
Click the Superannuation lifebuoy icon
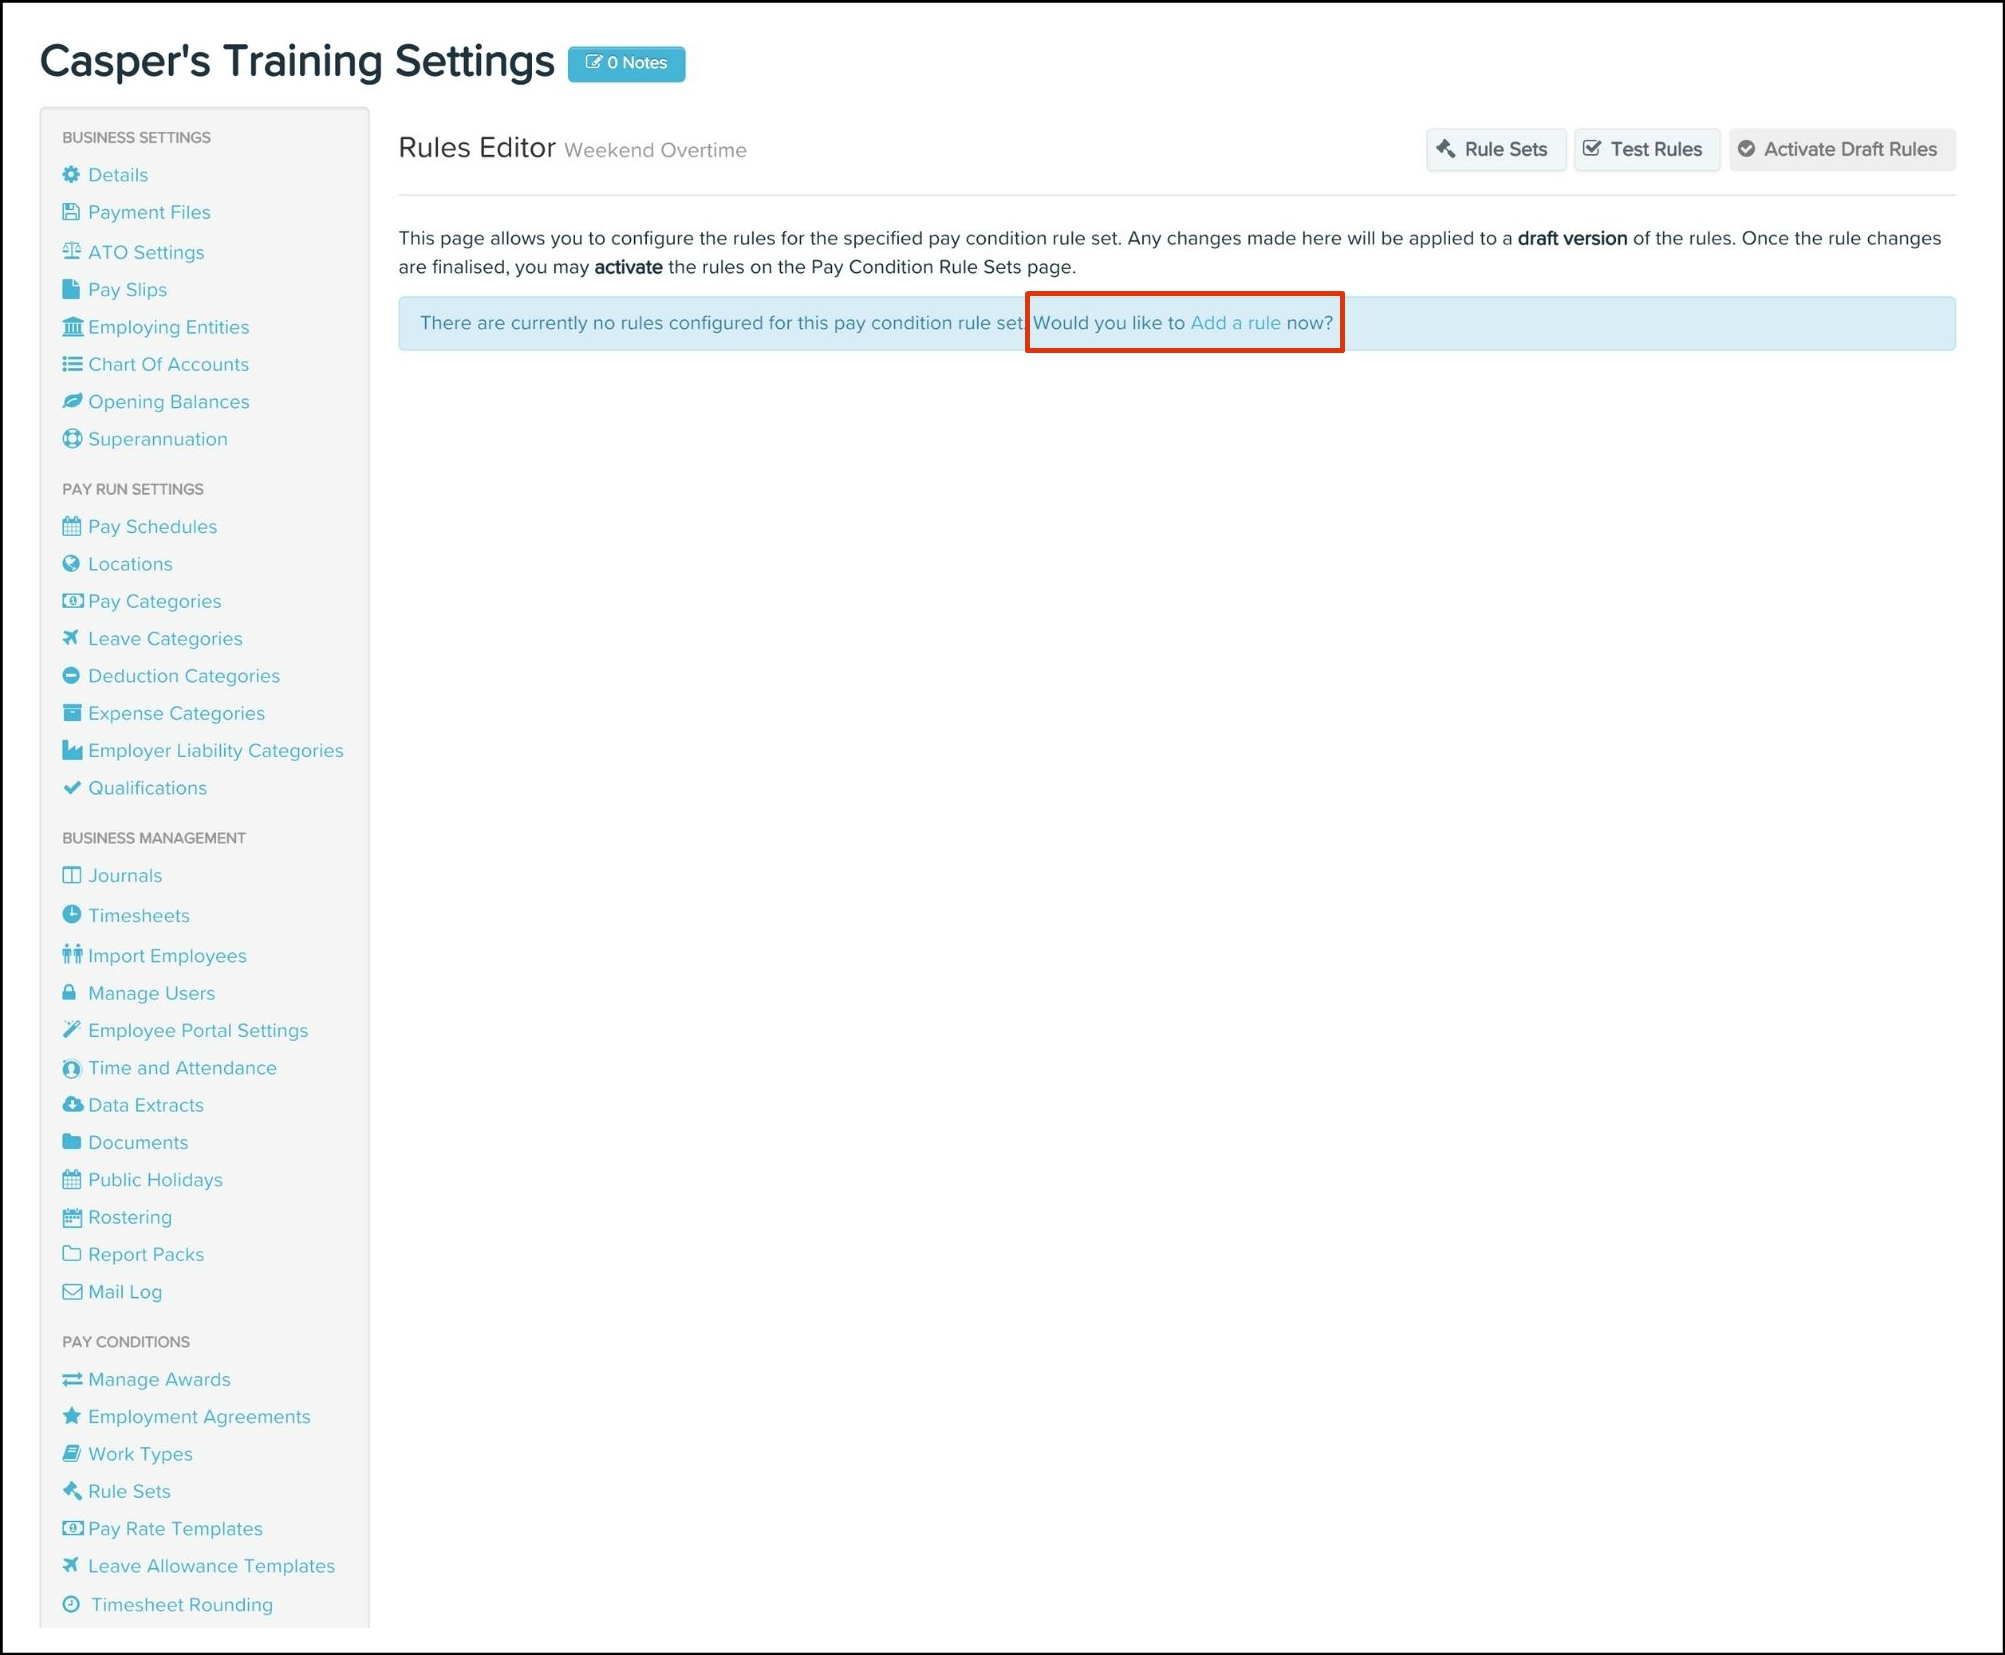[71, 439]
